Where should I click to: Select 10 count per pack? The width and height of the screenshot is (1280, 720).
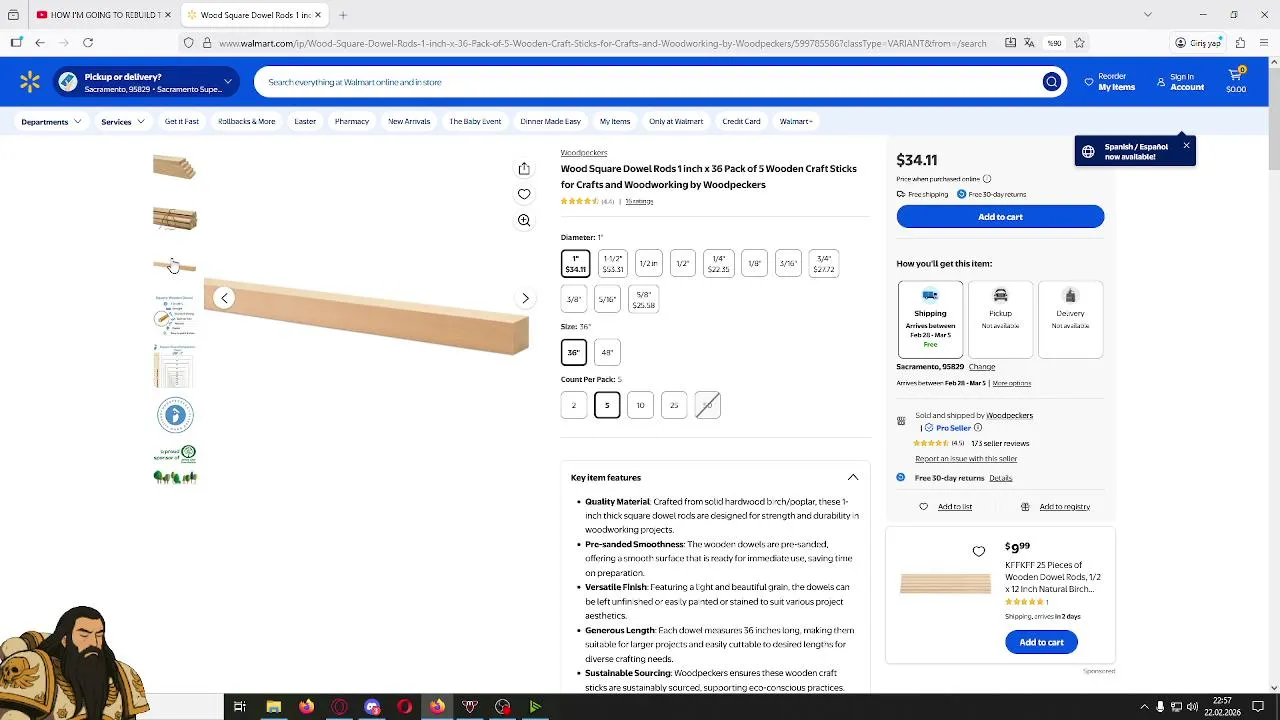640,405
